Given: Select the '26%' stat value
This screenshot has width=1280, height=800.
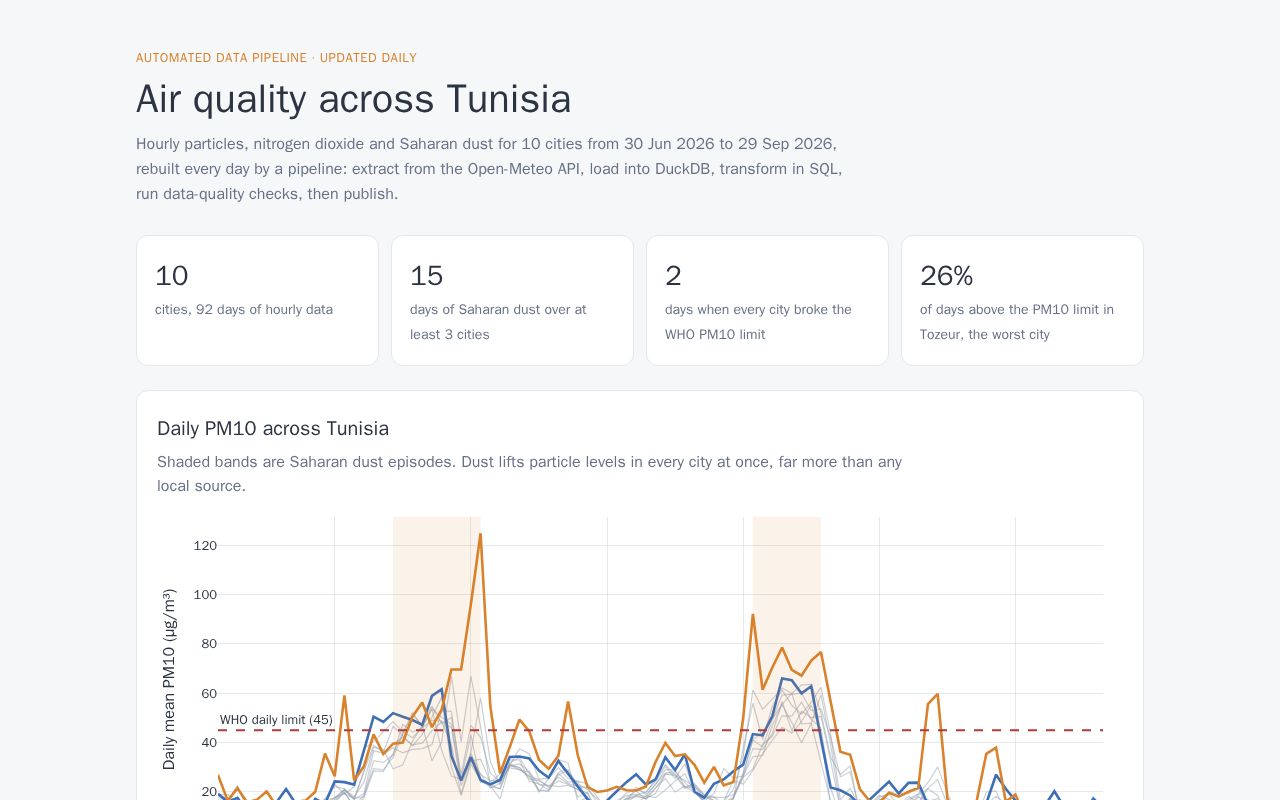Looking at the screenshot, I should point(946,276).
